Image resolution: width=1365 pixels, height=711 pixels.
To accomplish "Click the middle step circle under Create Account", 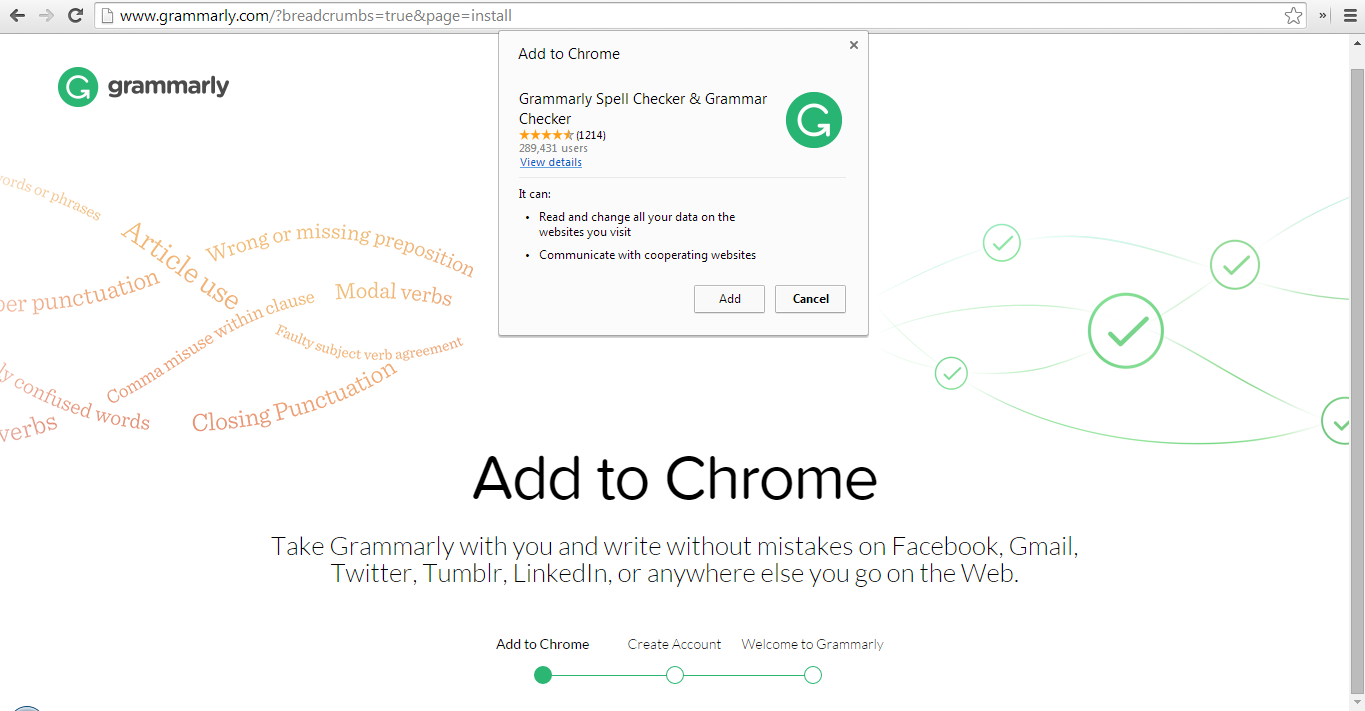I will pyautogui.click(x=675, y=675).
